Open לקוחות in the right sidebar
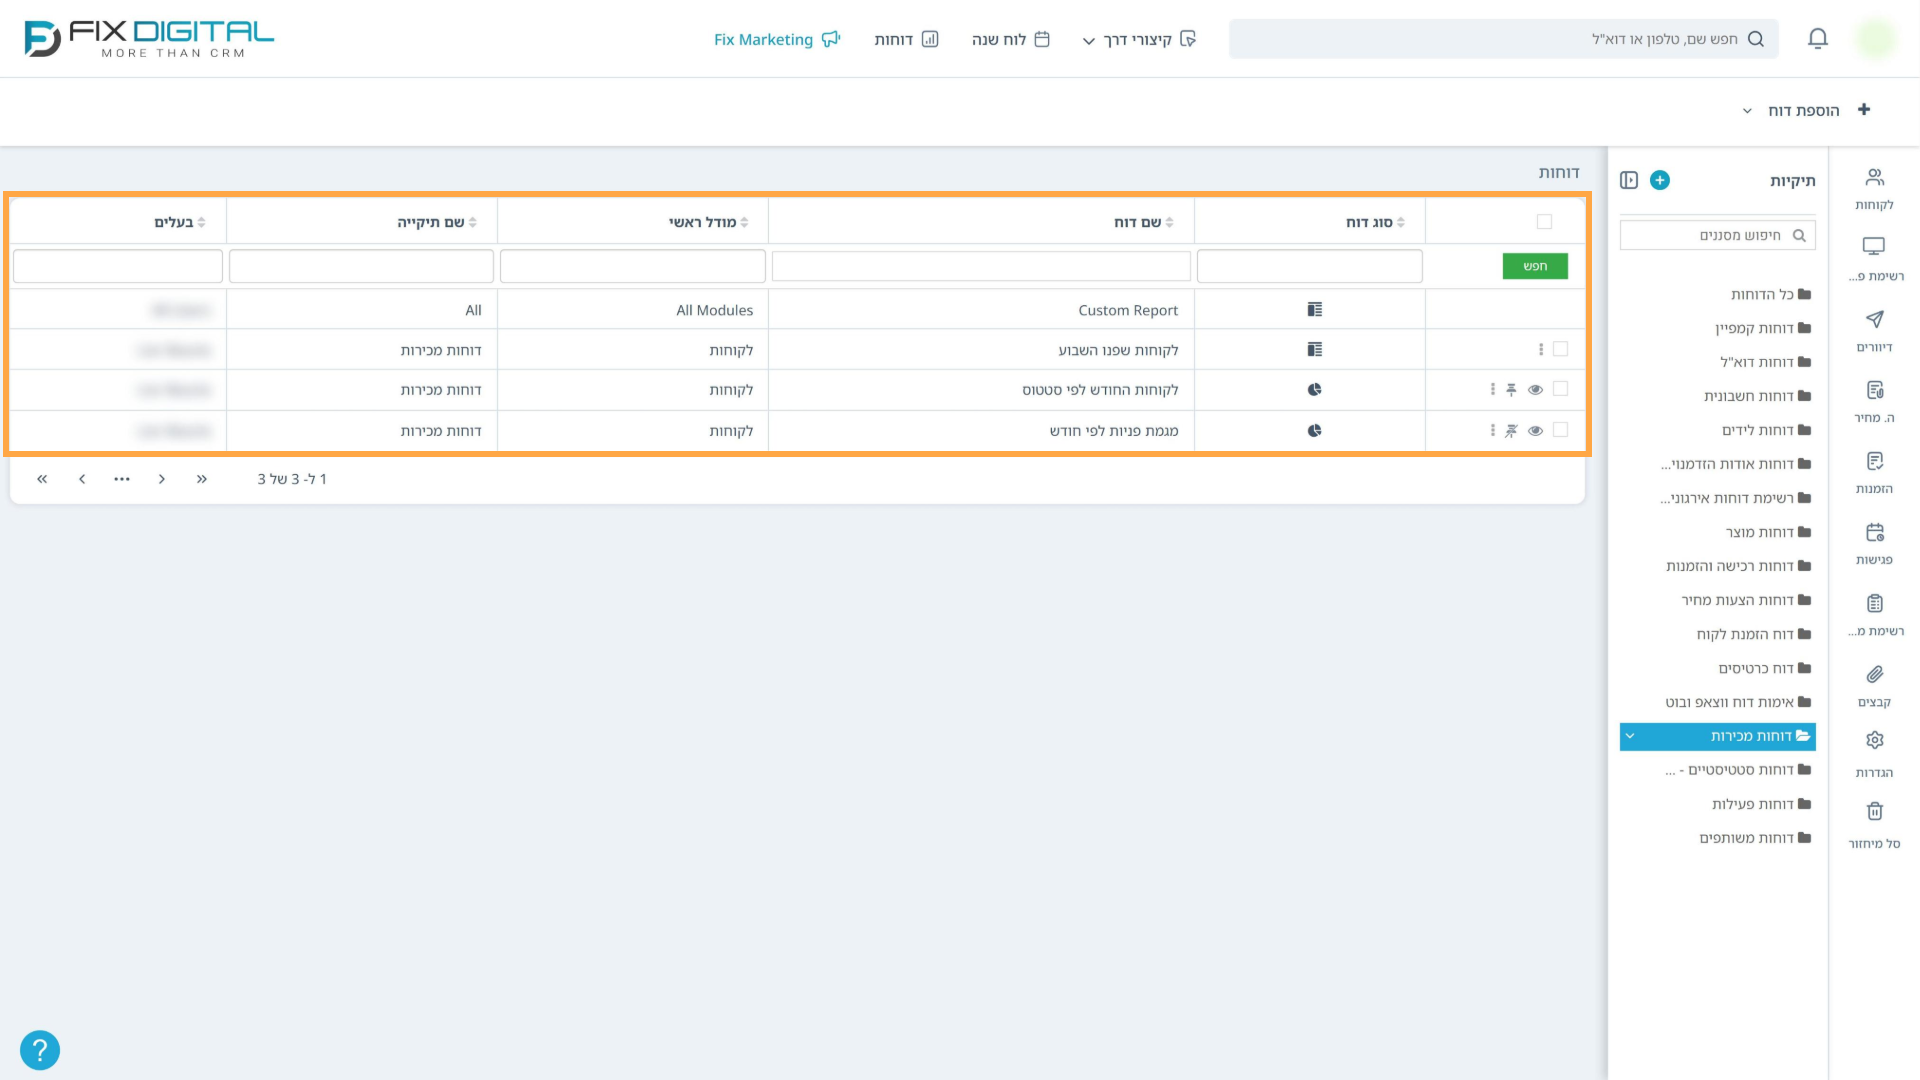This screenshot has width=1920, height=1080. click(1874, 189)
